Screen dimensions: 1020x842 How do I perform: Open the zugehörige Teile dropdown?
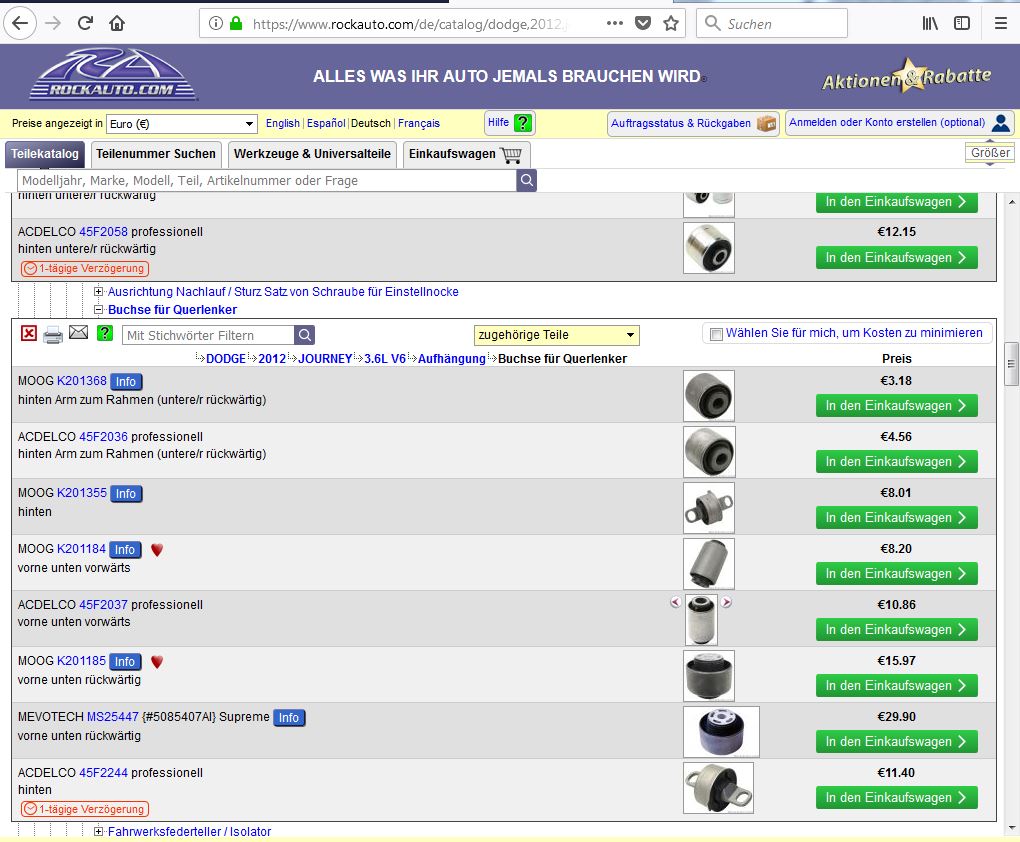pyautogui.click(x=556, y=335)
